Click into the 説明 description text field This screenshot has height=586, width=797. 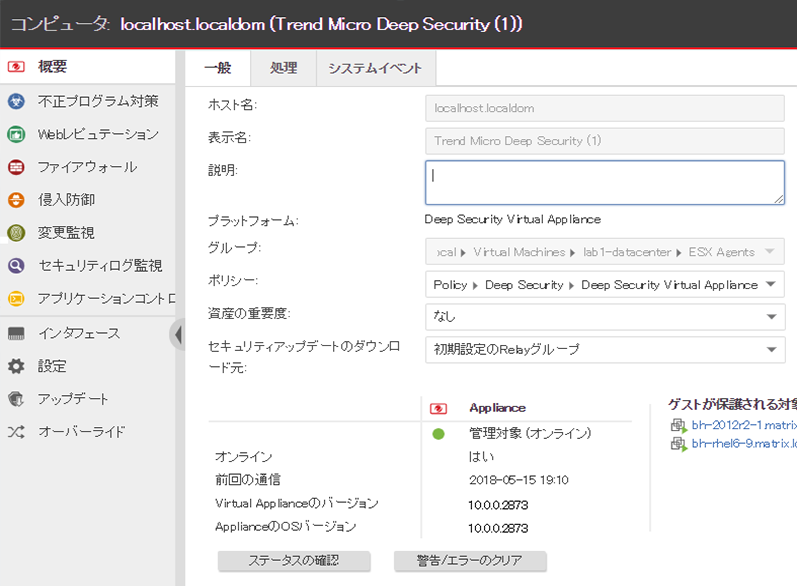tap(604, 183)
